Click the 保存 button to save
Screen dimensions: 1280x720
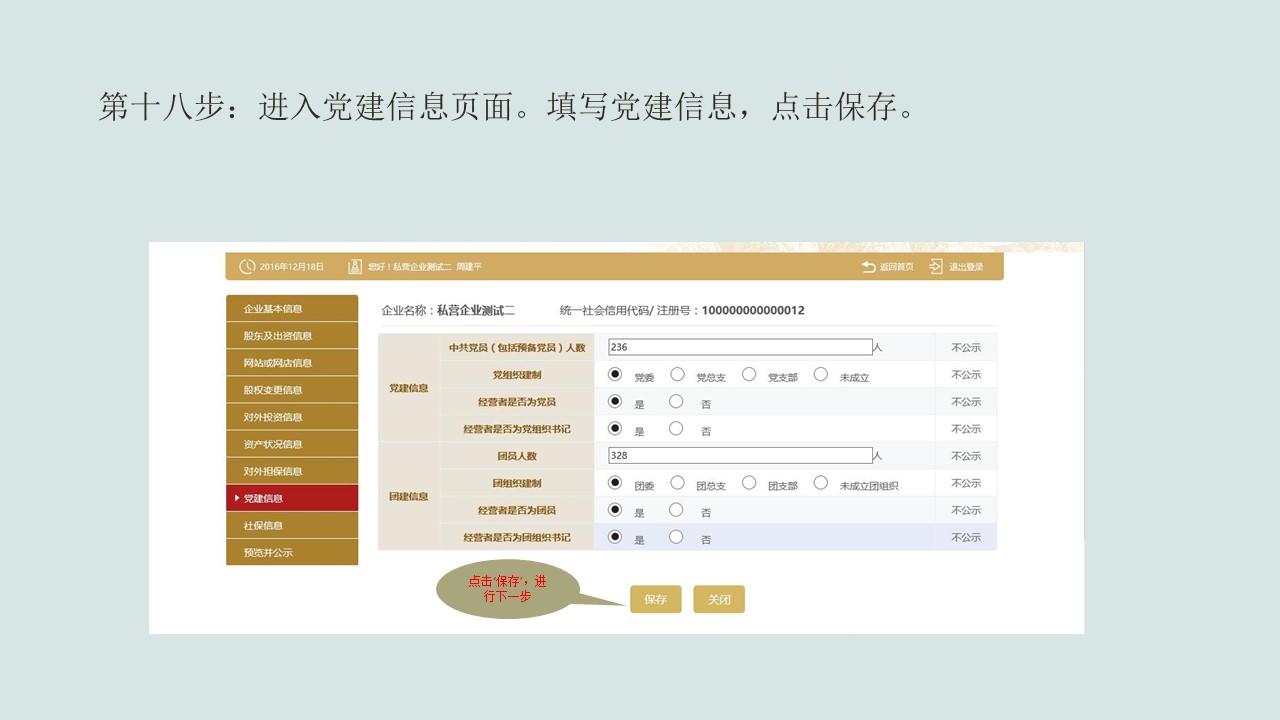click(x=656, y=599)
